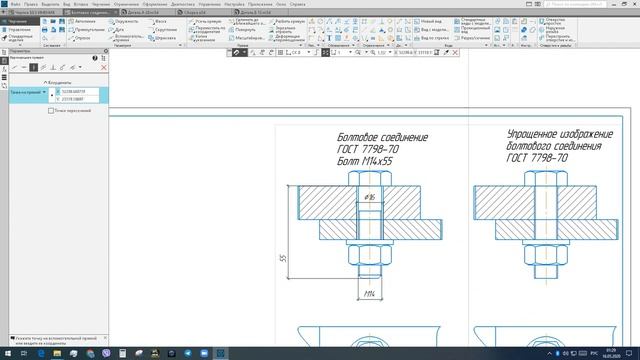Select perpendicular line mode in Параметры panel
640x360 pixels.
(x=53, y=67)
